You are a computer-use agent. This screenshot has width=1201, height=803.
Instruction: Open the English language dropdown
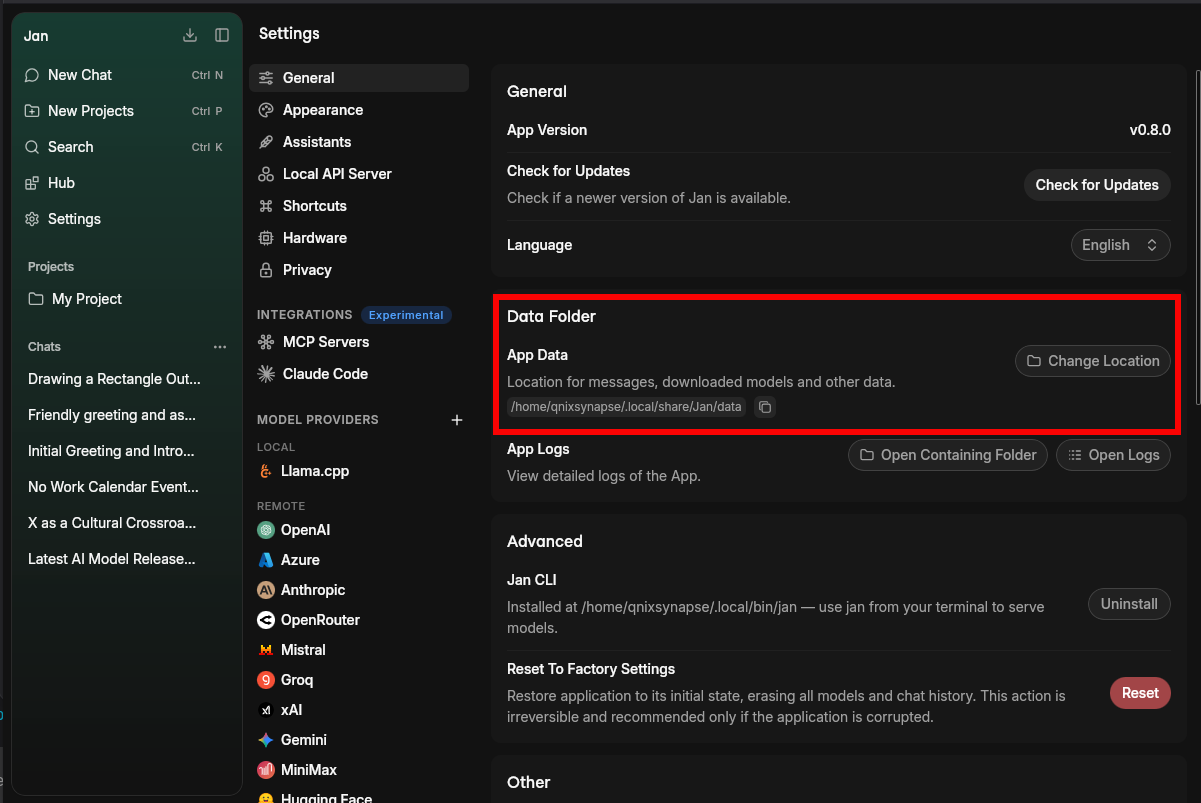[1120, 245]
